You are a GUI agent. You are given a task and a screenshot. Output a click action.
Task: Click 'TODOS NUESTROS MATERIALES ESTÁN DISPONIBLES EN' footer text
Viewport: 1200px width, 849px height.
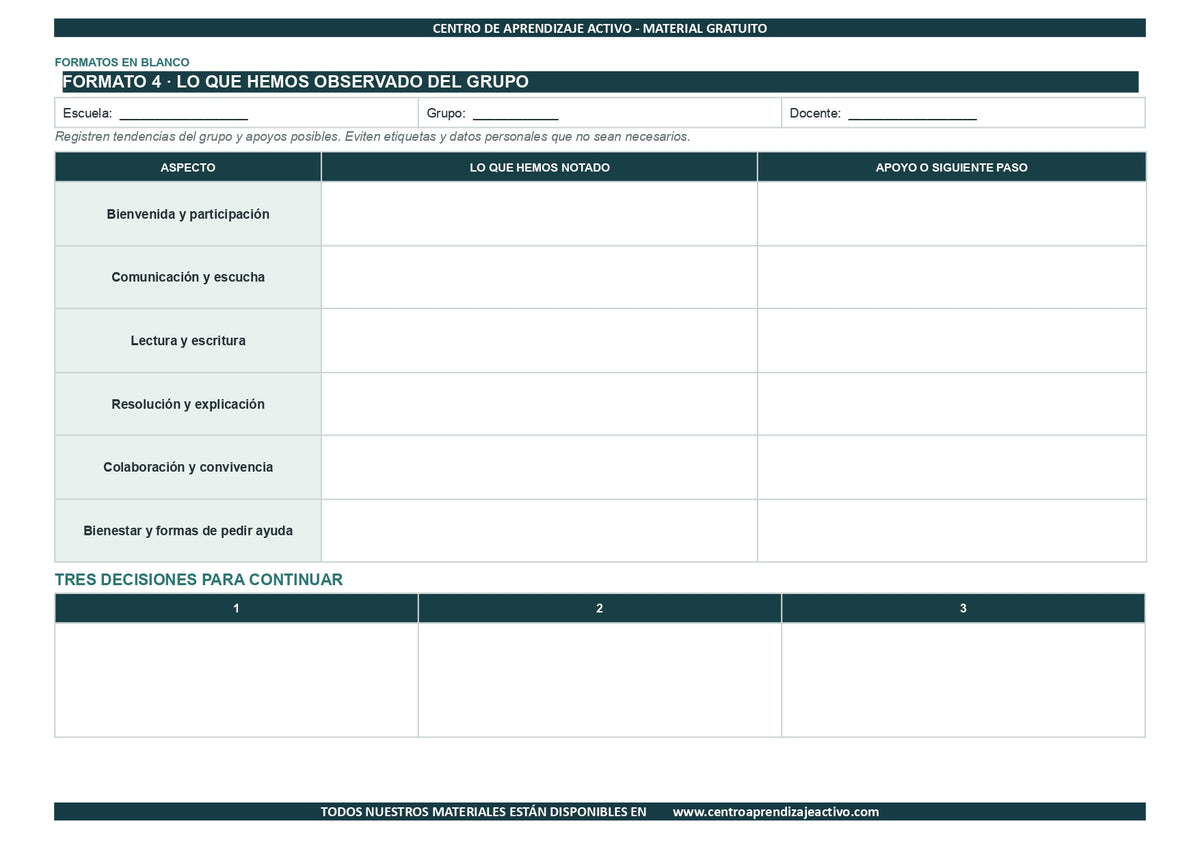pos(483,812)
